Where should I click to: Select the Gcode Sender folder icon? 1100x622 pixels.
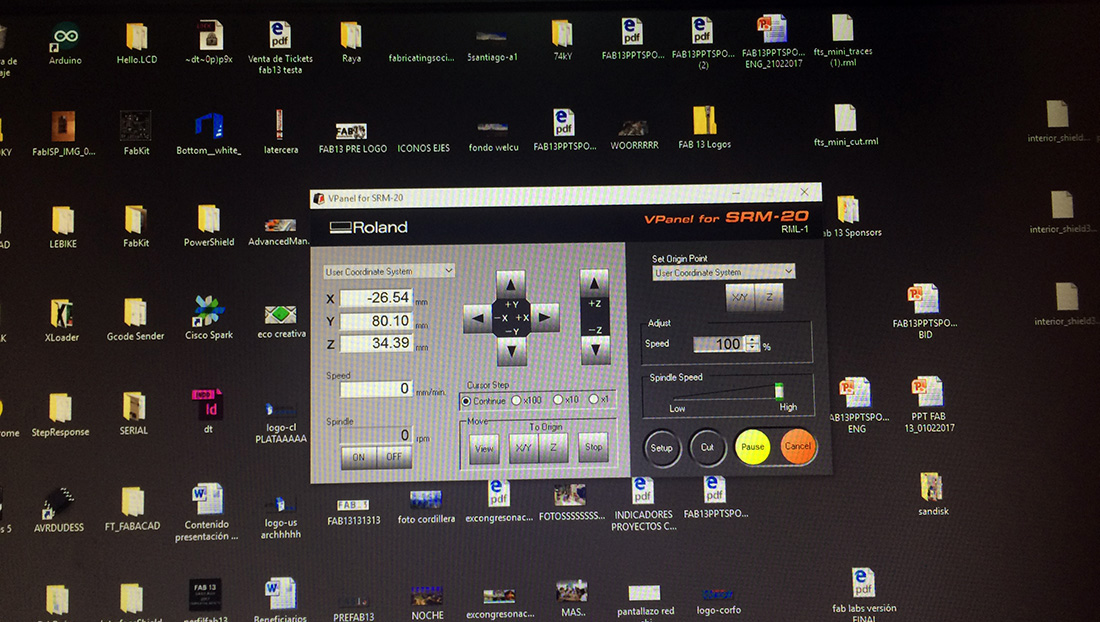(x=135, y=319)
